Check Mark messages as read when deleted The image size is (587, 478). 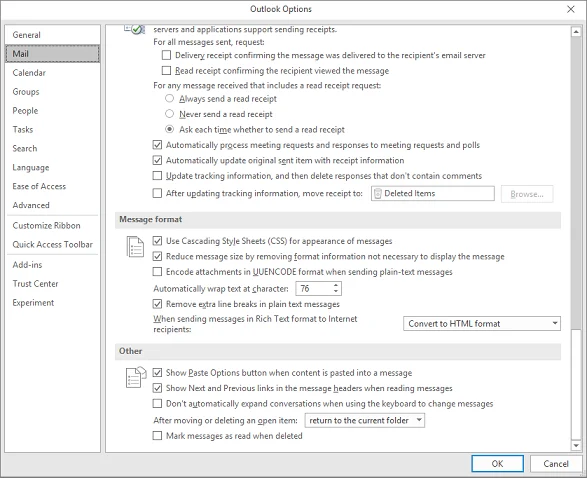point(157,436)
